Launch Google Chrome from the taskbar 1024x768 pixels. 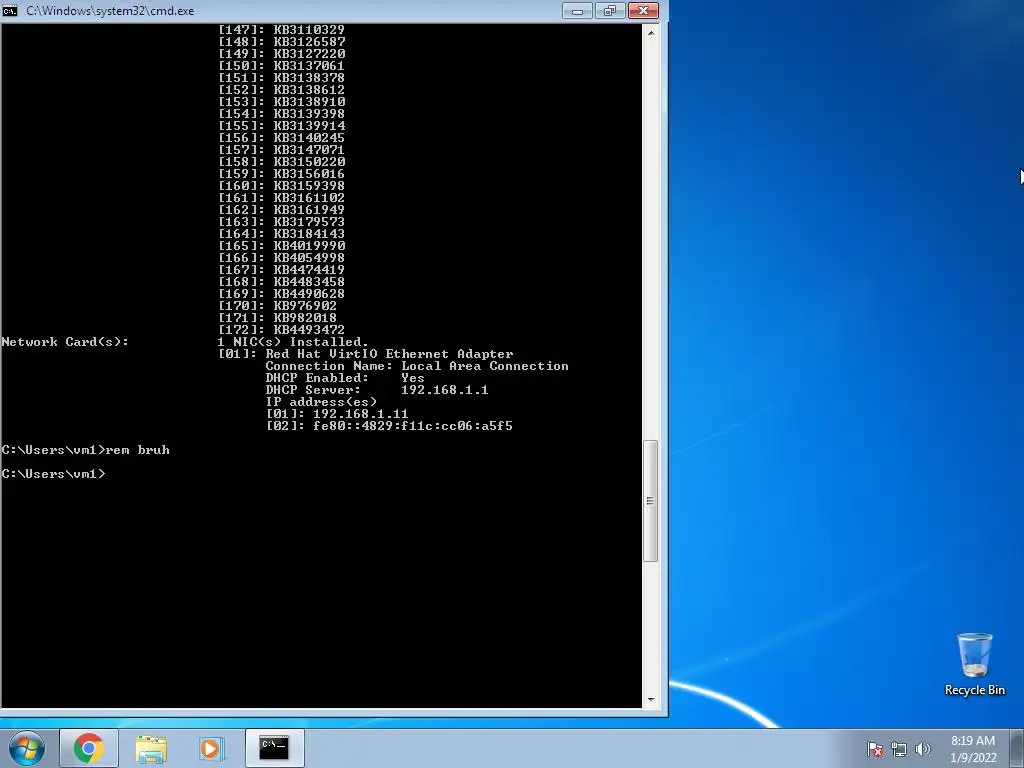click(89, 748)
